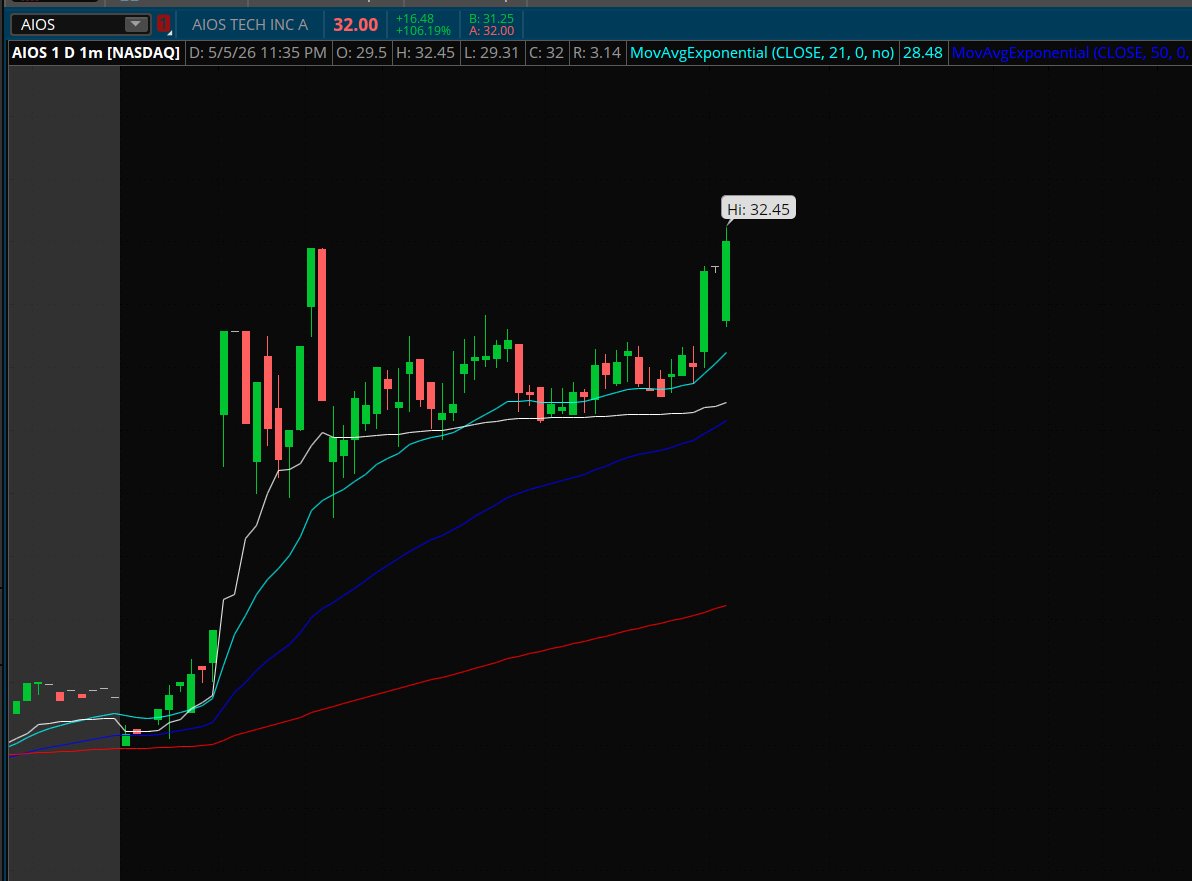Viewport: 1192px width, 881px height.
Task: Click the close value C: 32
Action: tap(546, 52)
